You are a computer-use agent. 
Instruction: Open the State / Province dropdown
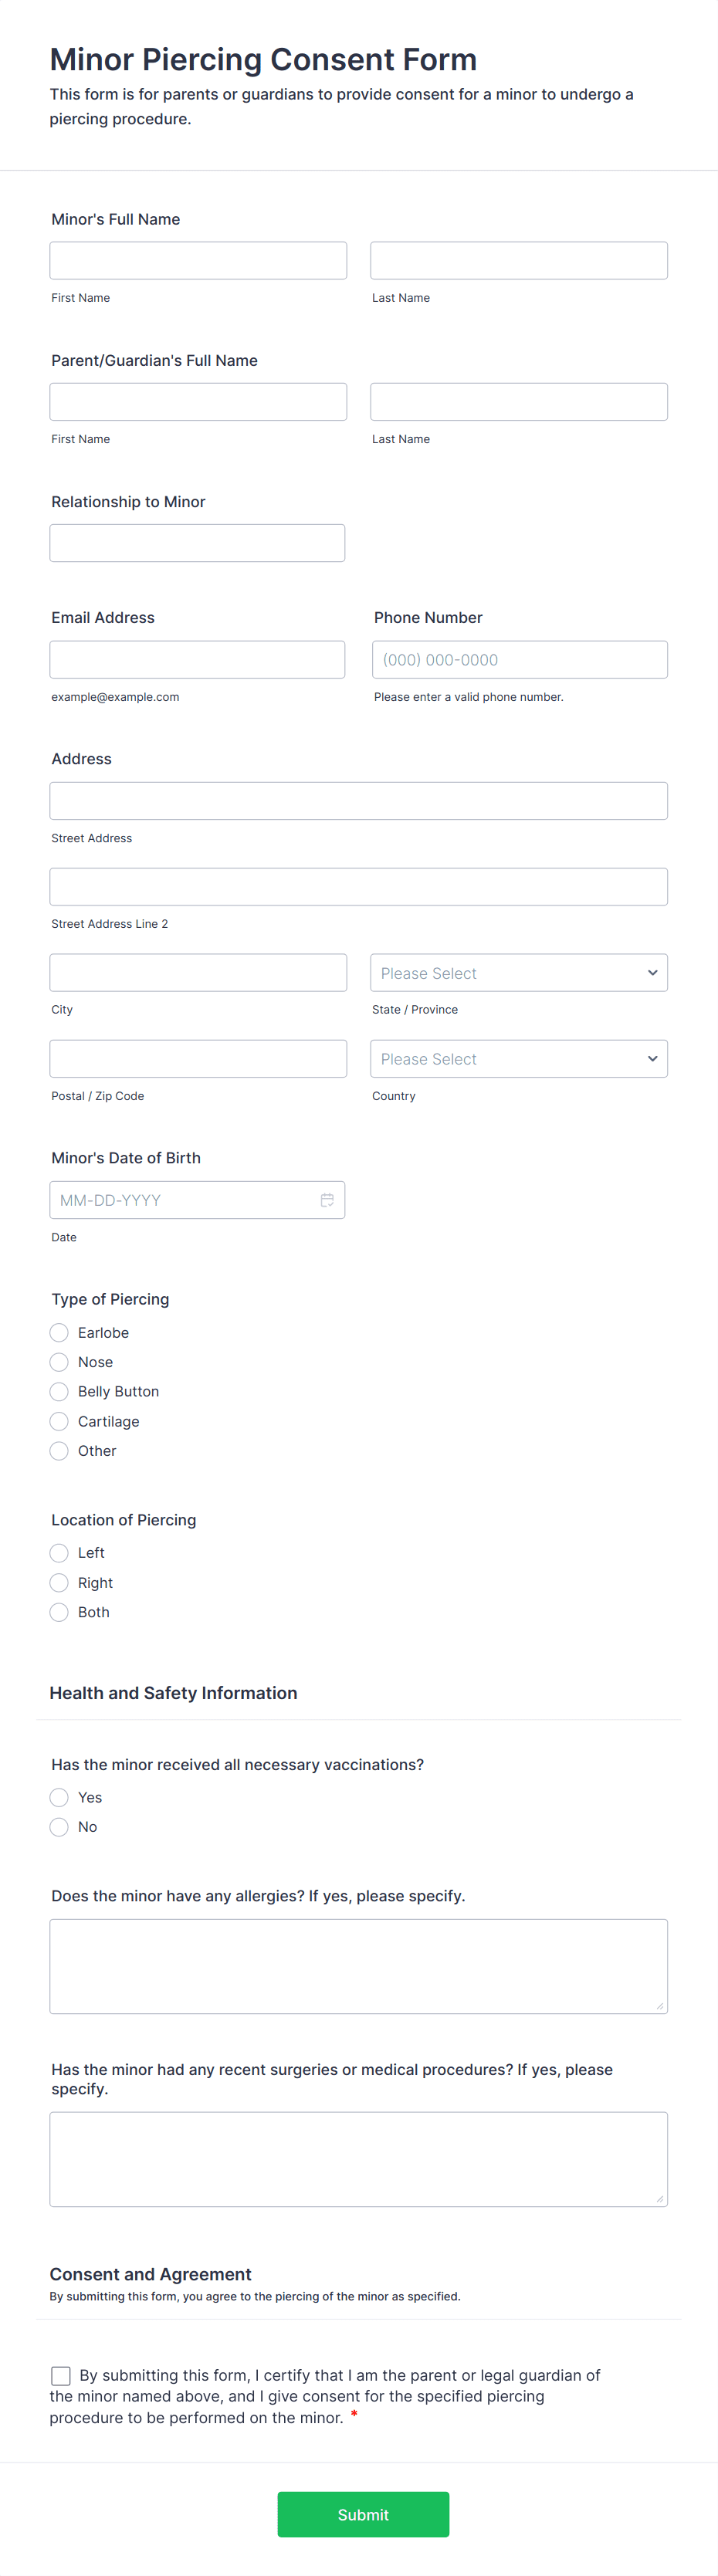click(x=518, y=971)
